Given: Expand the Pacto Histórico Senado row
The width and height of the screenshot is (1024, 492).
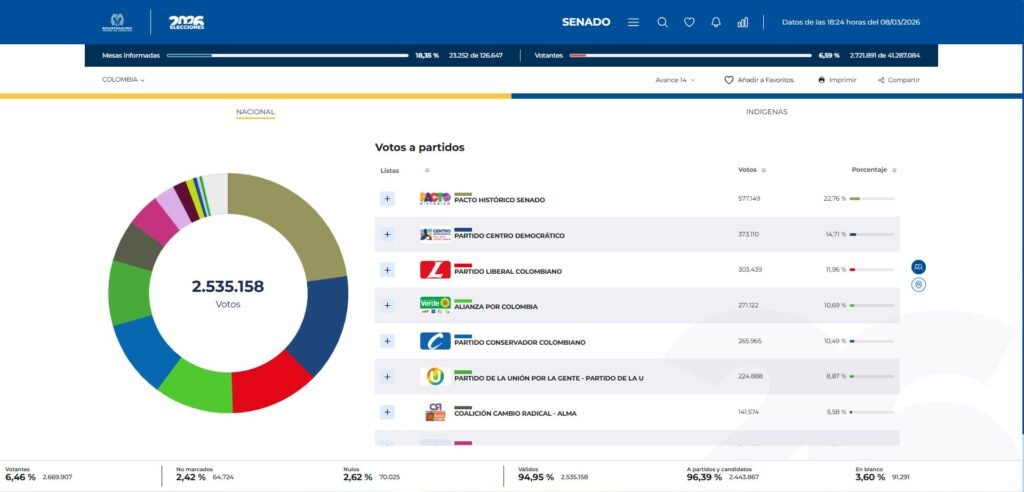Looking at the screenshot, I should click(387, 199).
